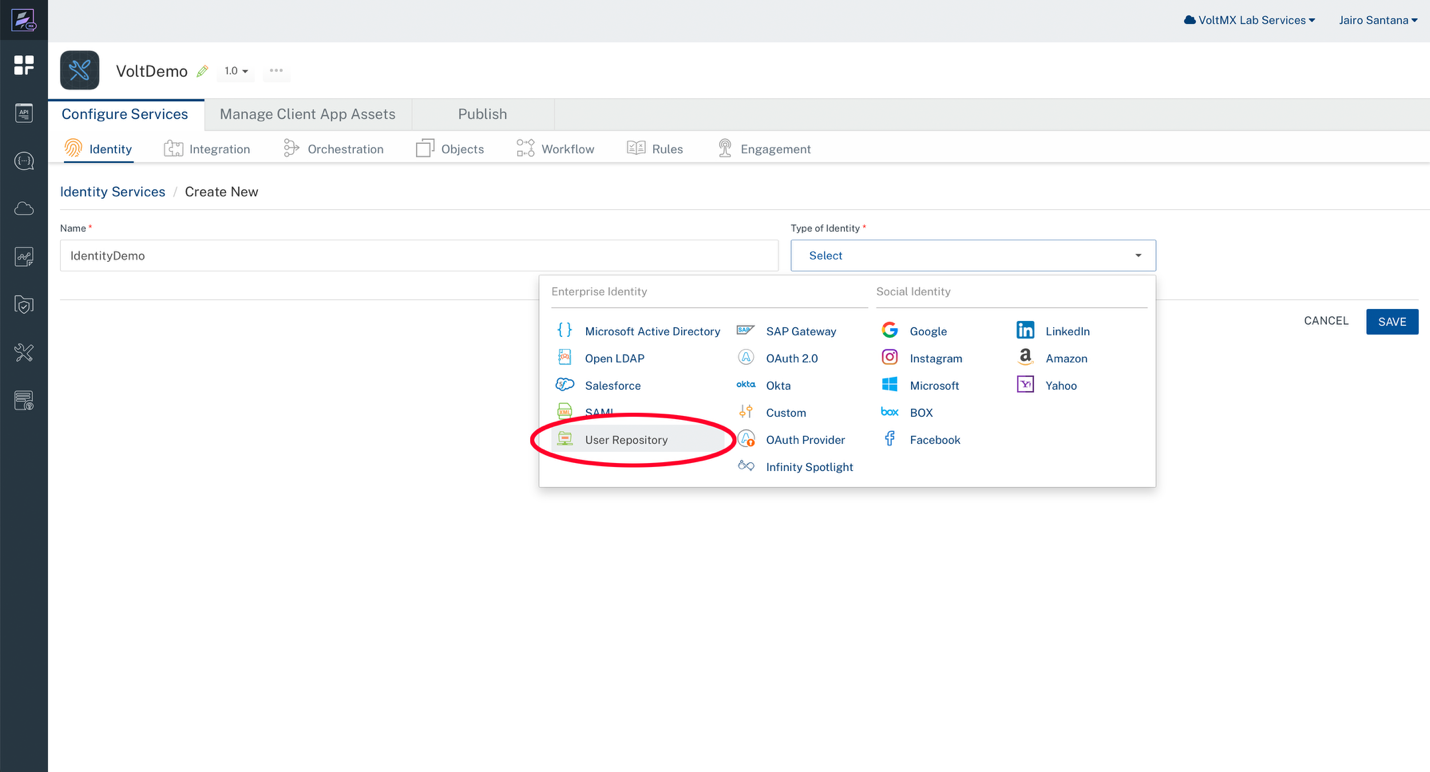Select Amazon from the social identity list
This screenshot has height=772, width=1430.
coord(1052,358)
